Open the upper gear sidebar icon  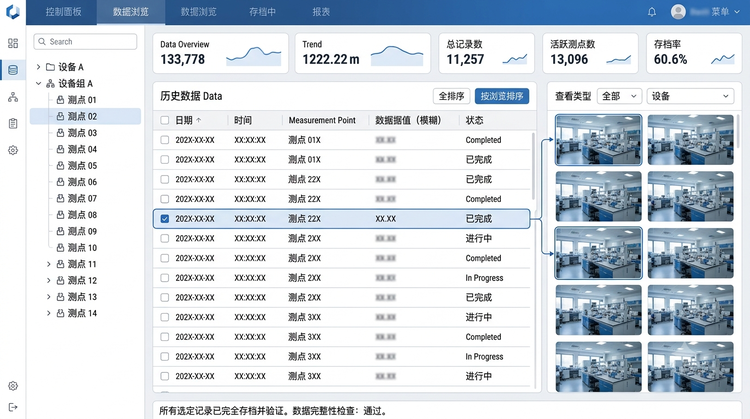[x=13, y=150]
